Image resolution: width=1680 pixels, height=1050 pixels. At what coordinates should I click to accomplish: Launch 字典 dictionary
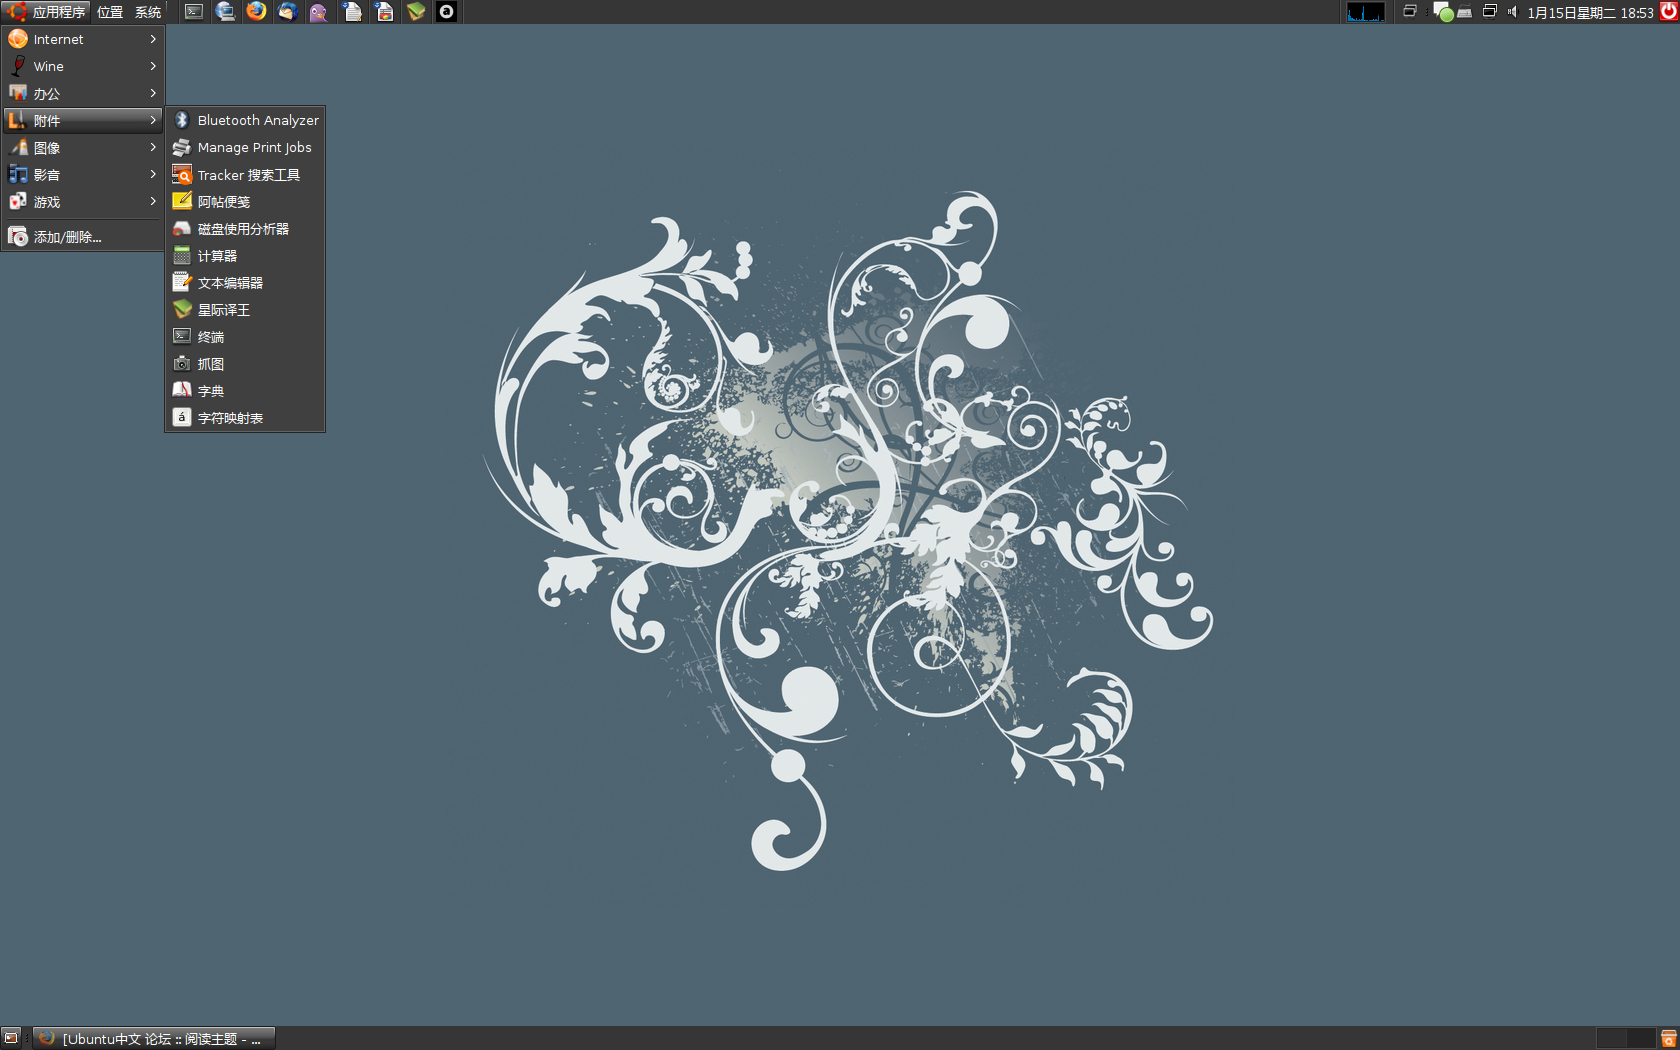pos(245,391)
